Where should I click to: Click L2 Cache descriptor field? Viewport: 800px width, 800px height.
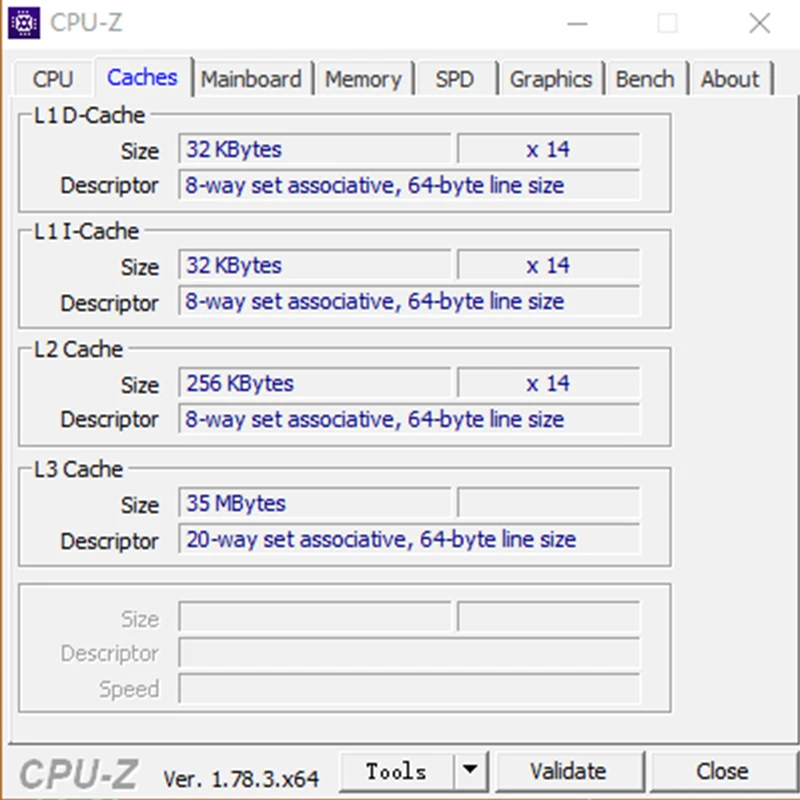coord(409,419)
